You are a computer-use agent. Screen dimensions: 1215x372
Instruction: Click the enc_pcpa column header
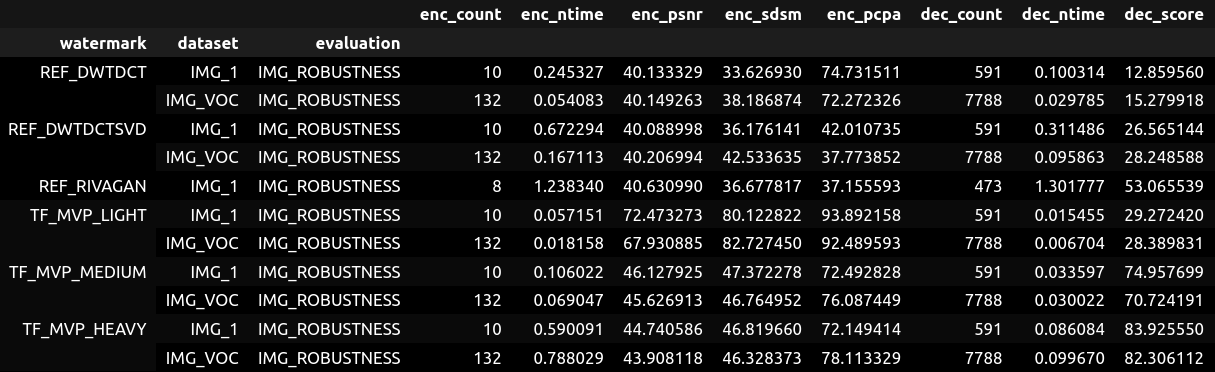[865, 14]
